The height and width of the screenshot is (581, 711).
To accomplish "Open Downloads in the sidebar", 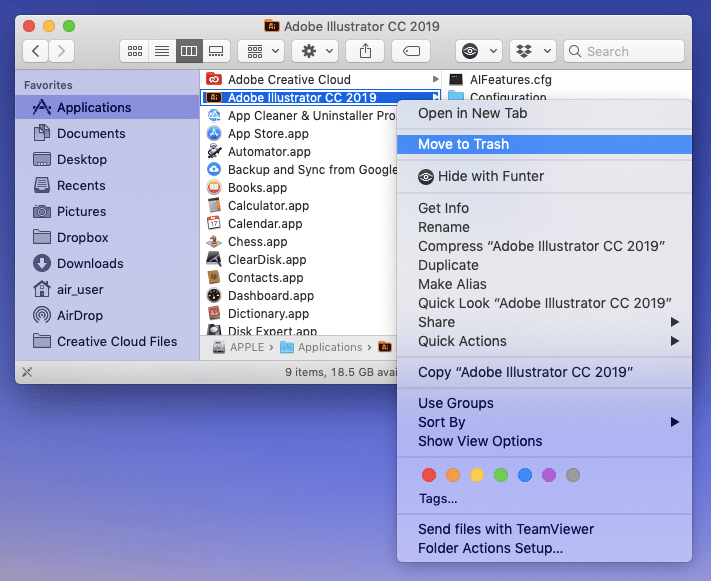I will [x=107, y=264].
